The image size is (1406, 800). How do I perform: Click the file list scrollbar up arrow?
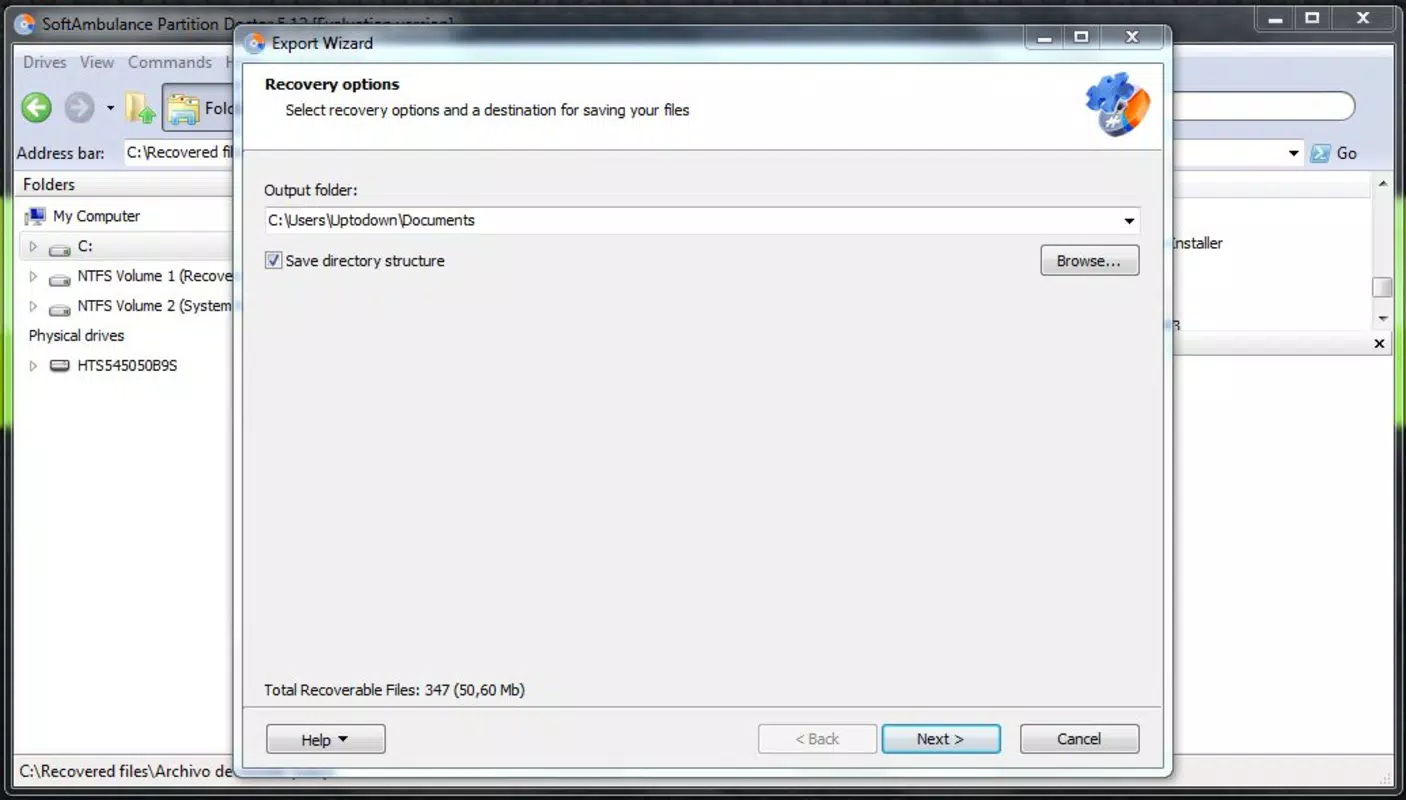coord(1383,184)
